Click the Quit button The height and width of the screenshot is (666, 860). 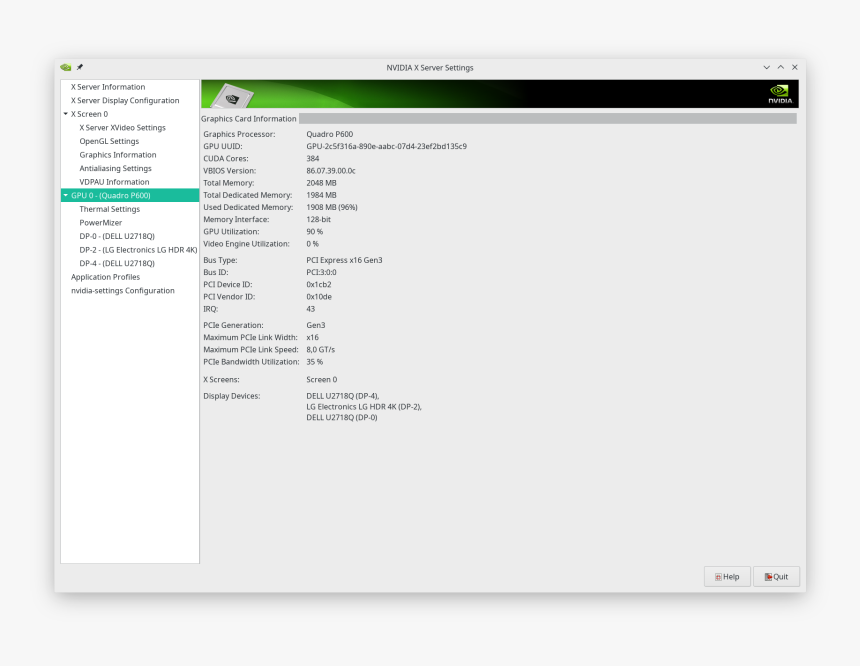(776, 577)
